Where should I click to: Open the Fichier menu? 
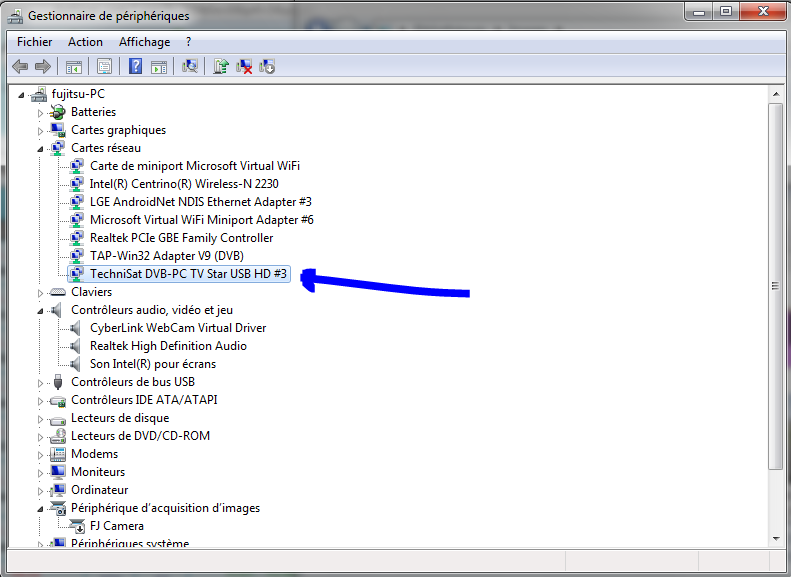coord(34,42)
